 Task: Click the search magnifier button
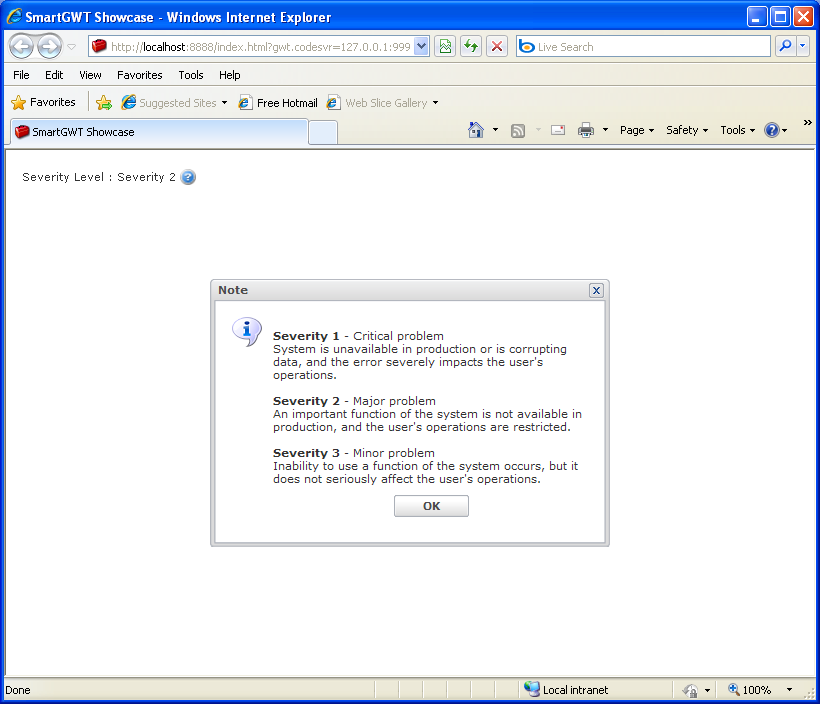pos(785,47)
